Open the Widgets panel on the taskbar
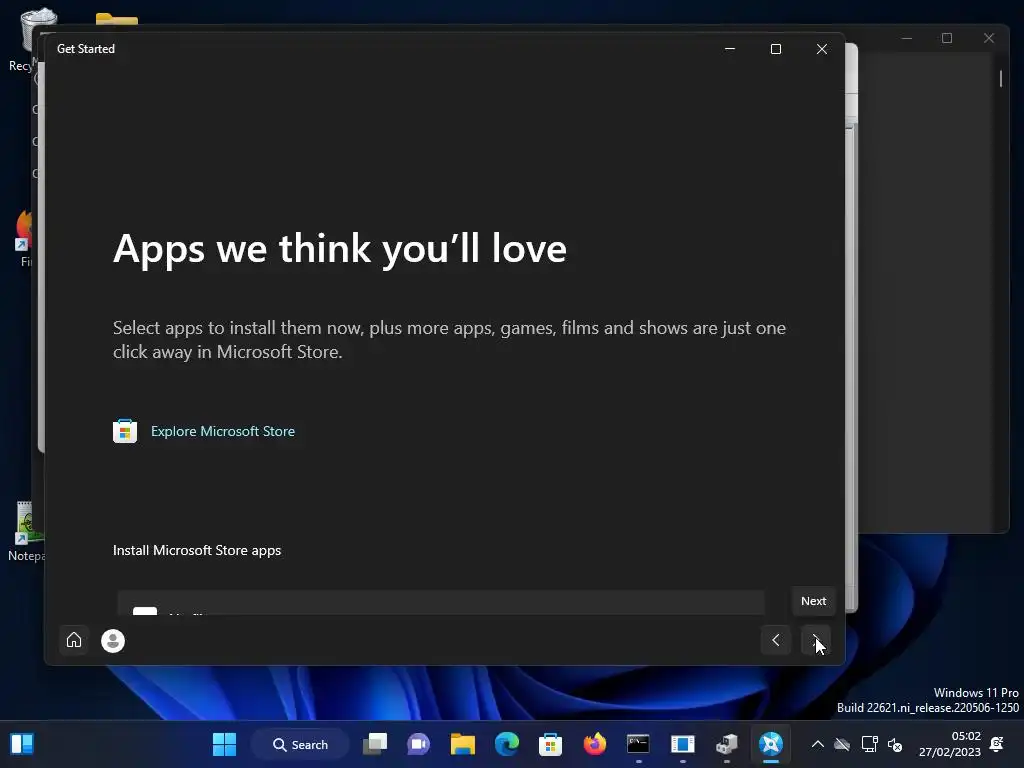Image resolution: width=1024 pixels, height=768 pixels. tap(22, 744)
